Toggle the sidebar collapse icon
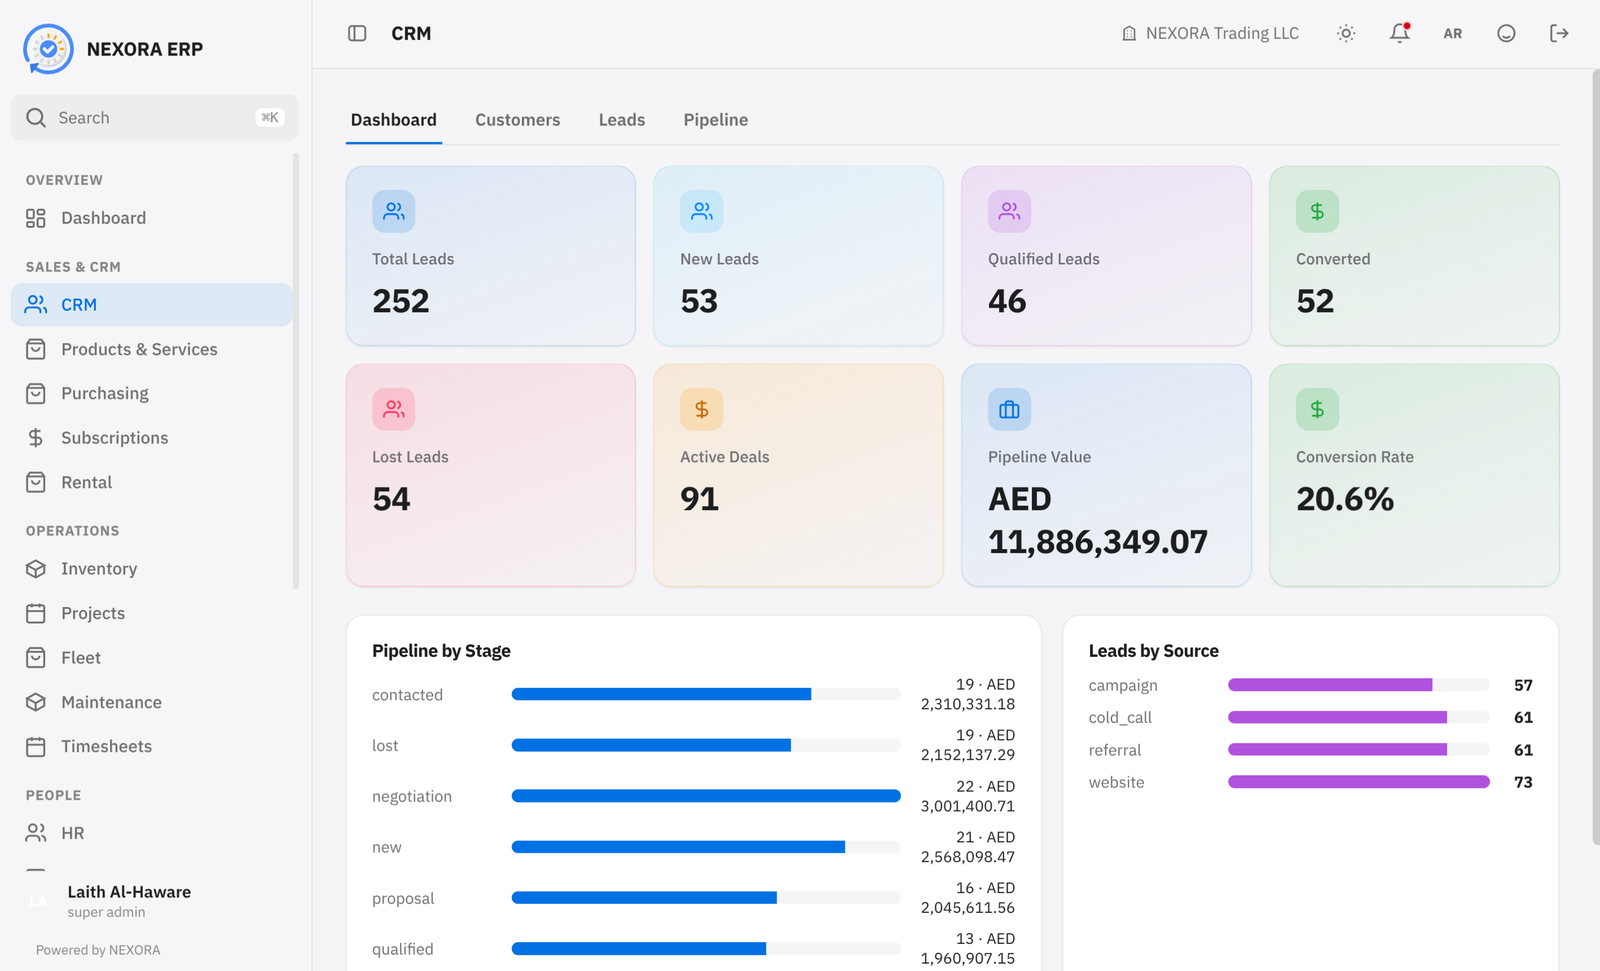Image resolution: width=1600 pixels, height=971 pixels. [357, 33]
